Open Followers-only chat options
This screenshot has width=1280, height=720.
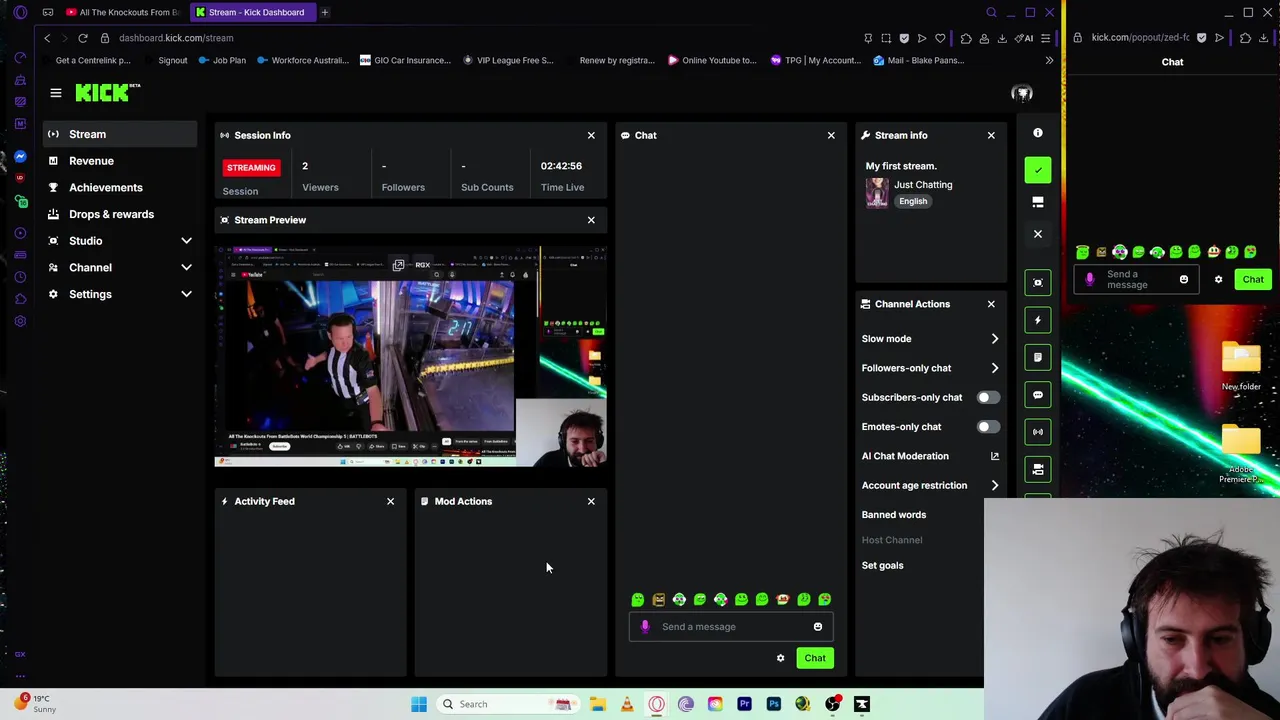(x=930, y=368)
